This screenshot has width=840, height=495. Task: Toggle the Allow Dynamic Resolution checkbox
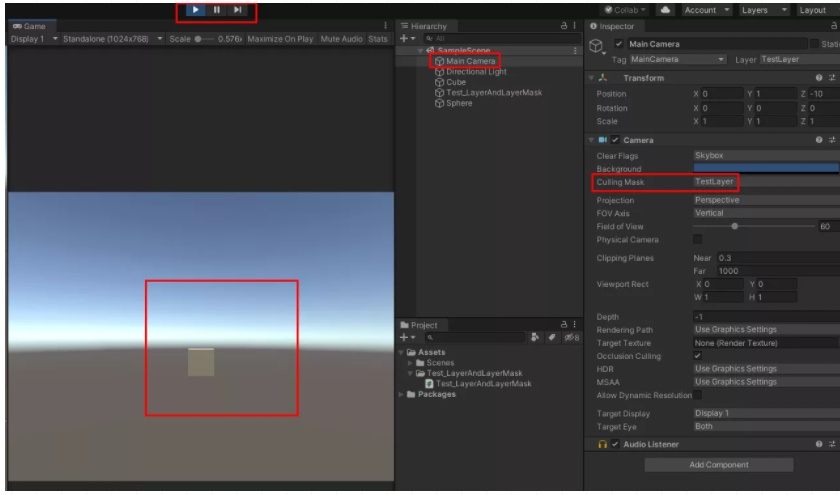coord(698,395)
